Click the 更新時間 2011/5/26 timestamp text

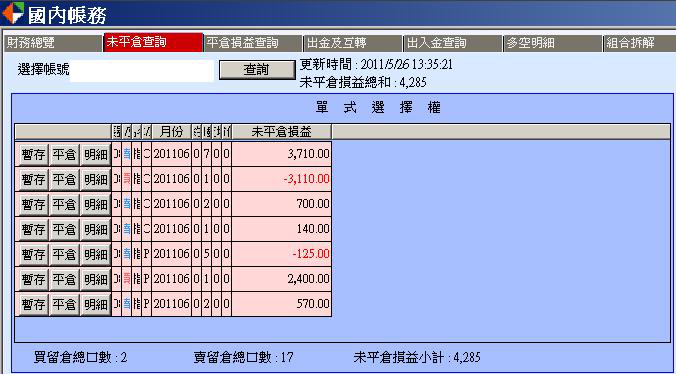click(x=376, y=65)
